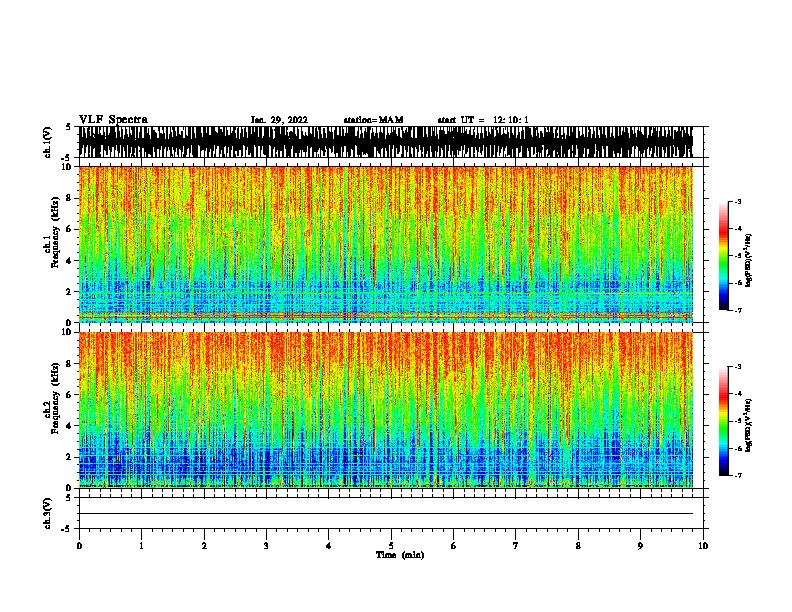Click the date text "Jan. 29, 2022"
Image resolution: width=792 pixels, height=612 pixels.
tap(279, 120)
